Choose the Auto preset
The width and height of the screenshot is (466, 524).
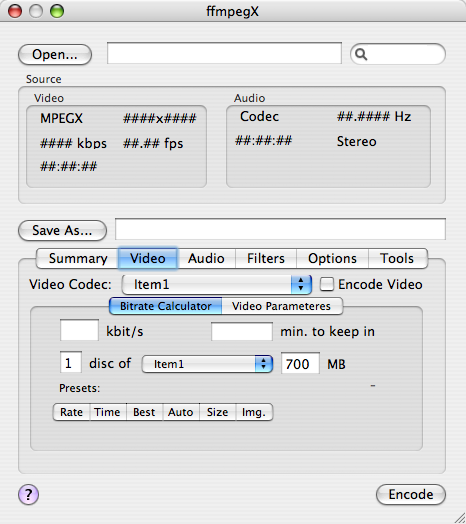tap(181, 412)
